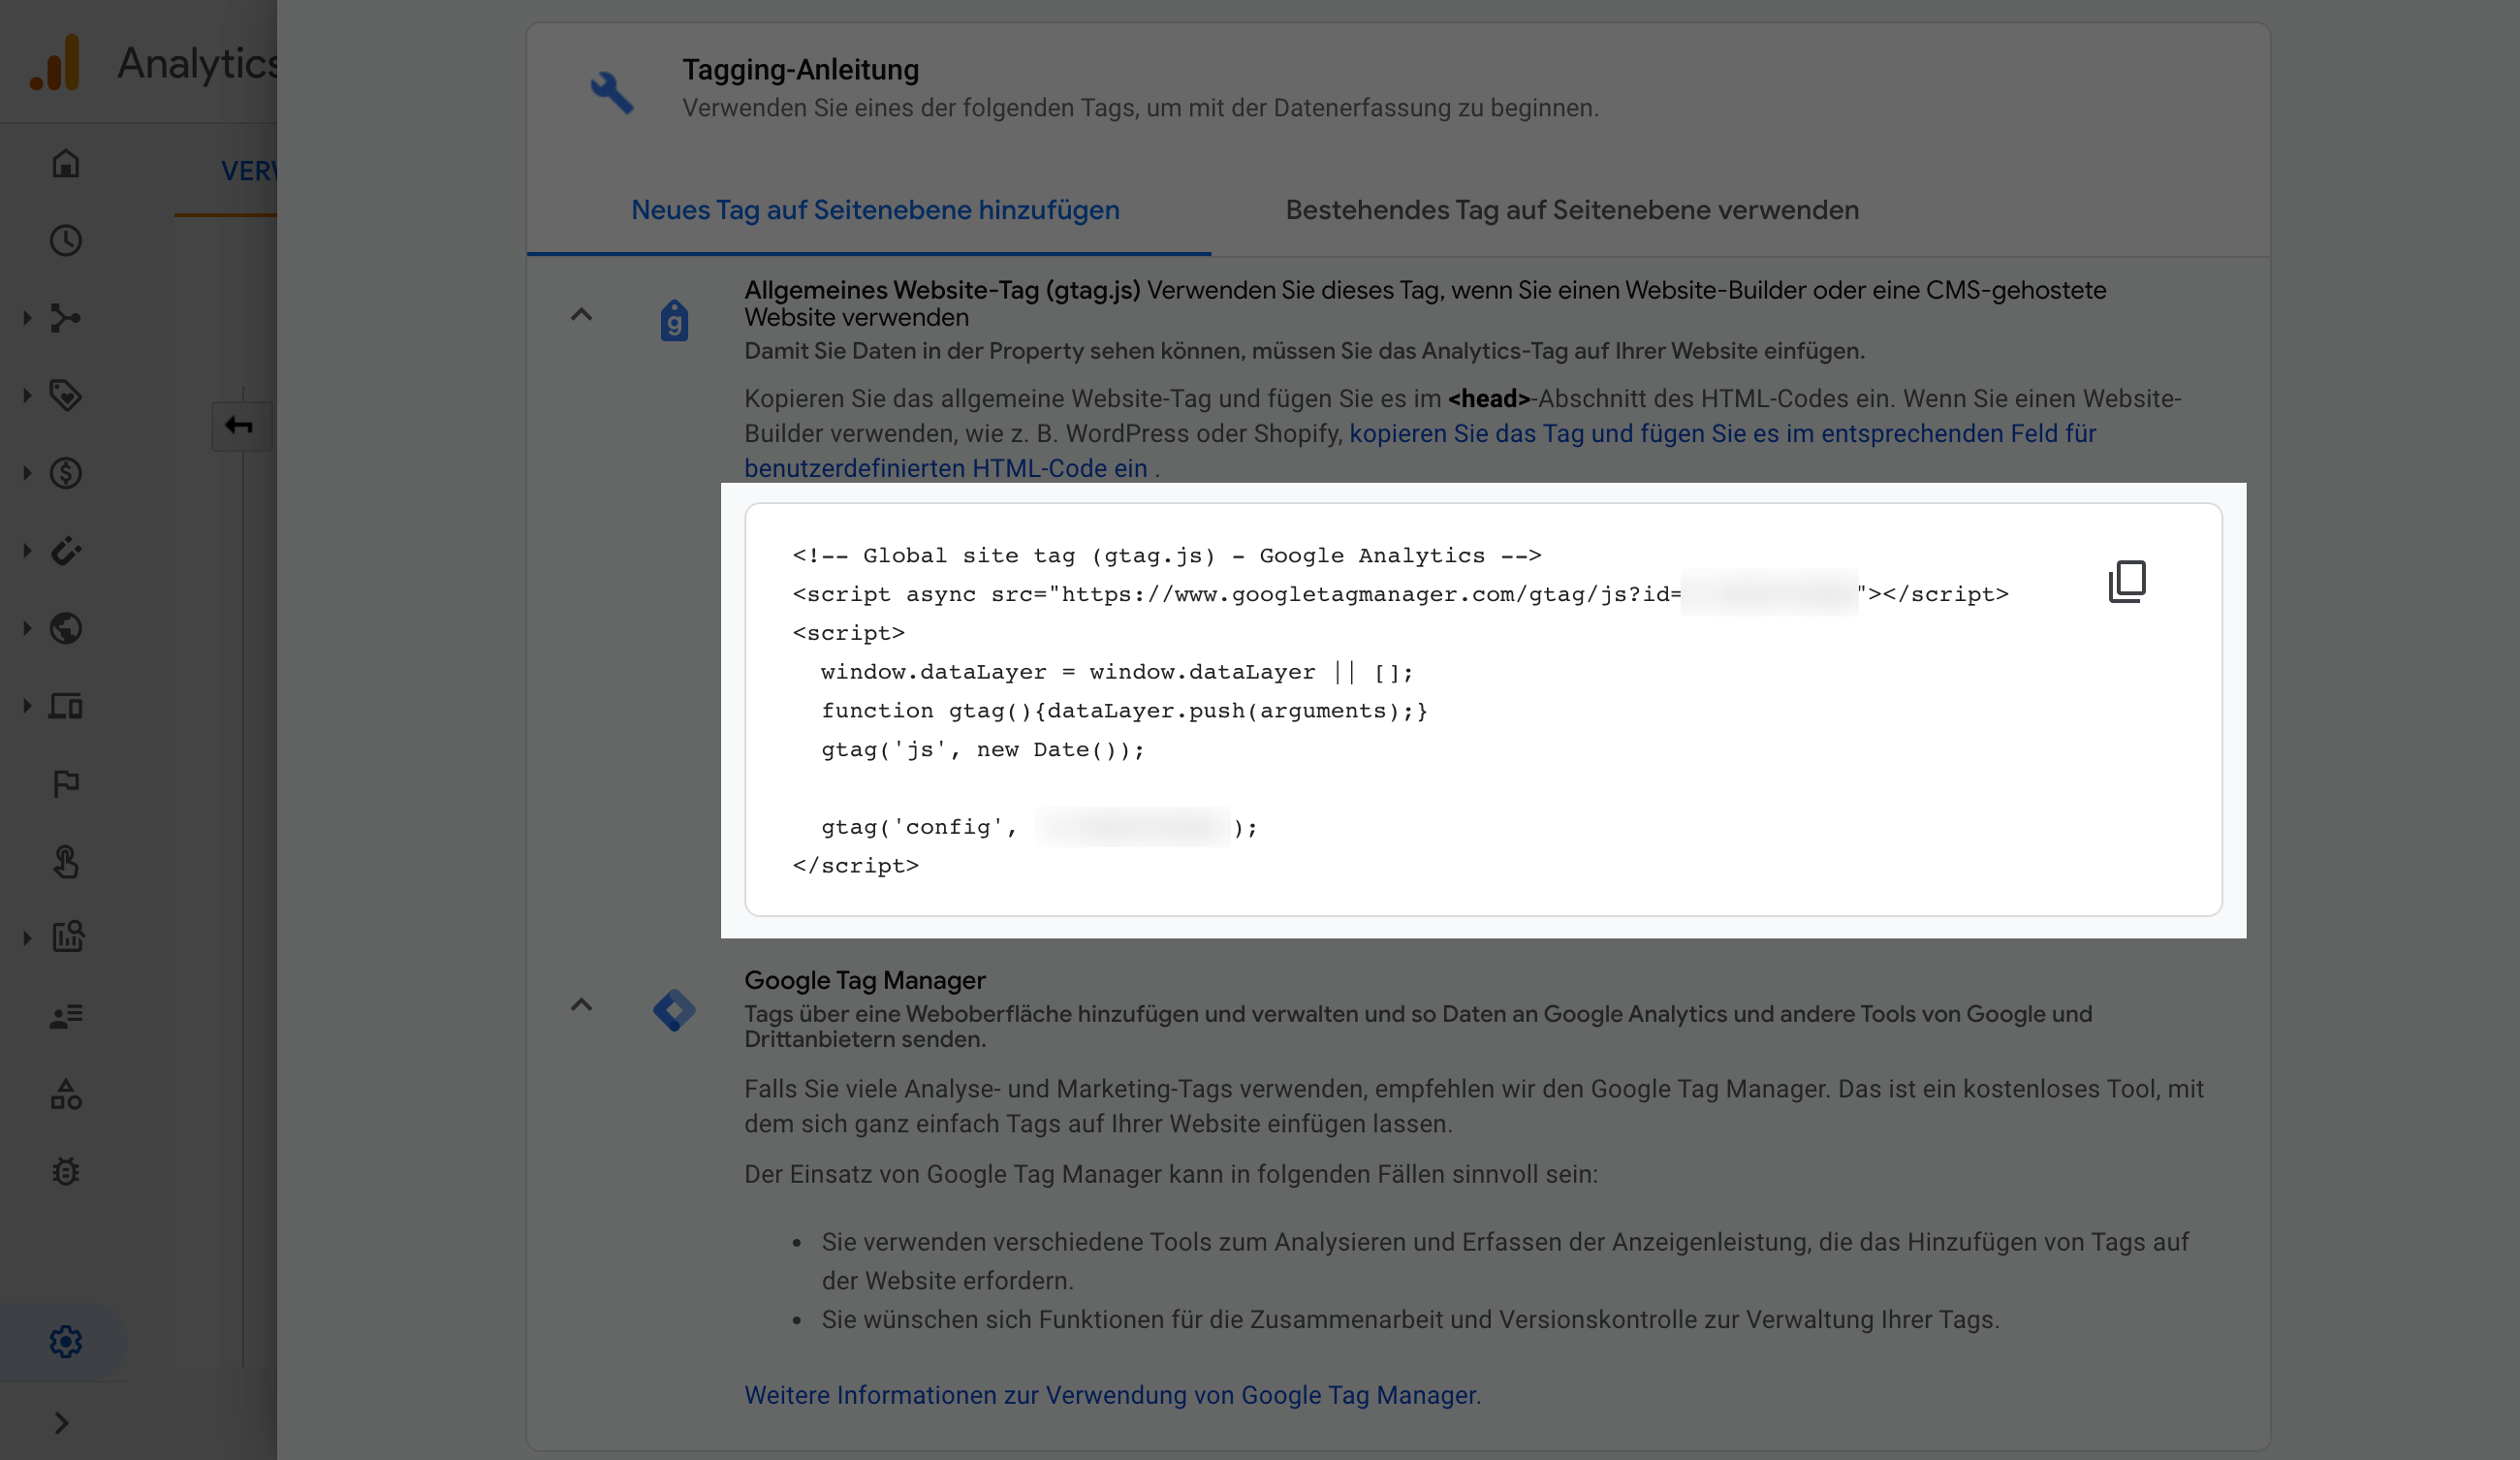This screenshot has height=1460, width=2520.
Task: Collapse the Google Tag Manager section
Action: pyautogui.click(x=581, y=1005)
